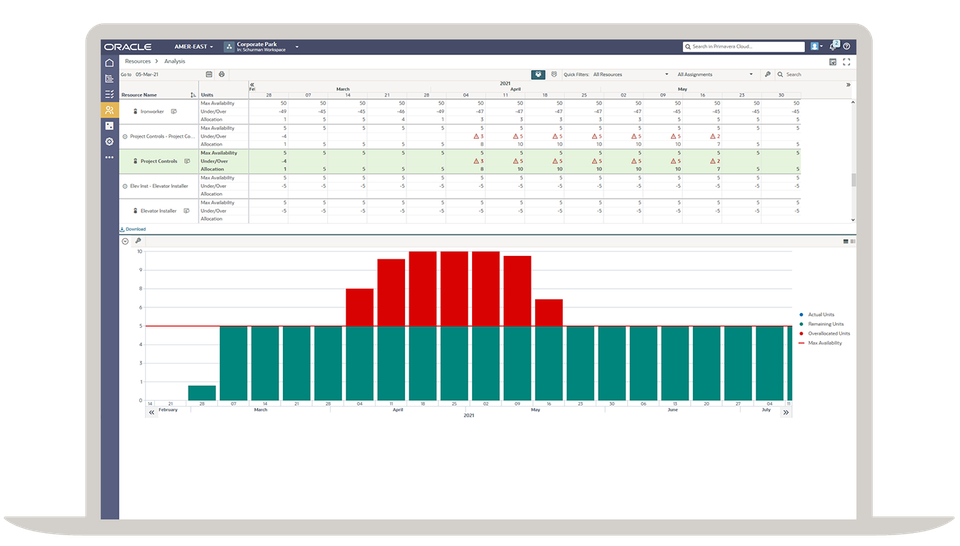Select the Ironworker resource row
Screen dimensions: 960x546
[460, 111]
